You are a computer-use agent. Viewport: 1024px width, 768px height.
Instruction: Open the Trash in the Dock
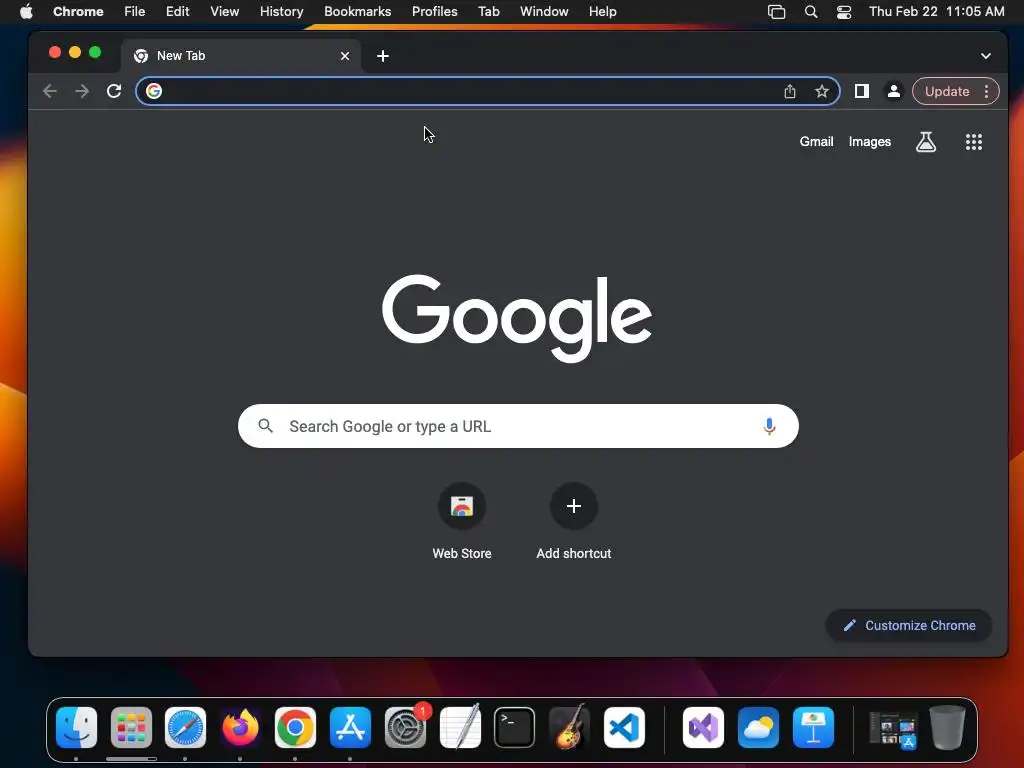point(947,727)
